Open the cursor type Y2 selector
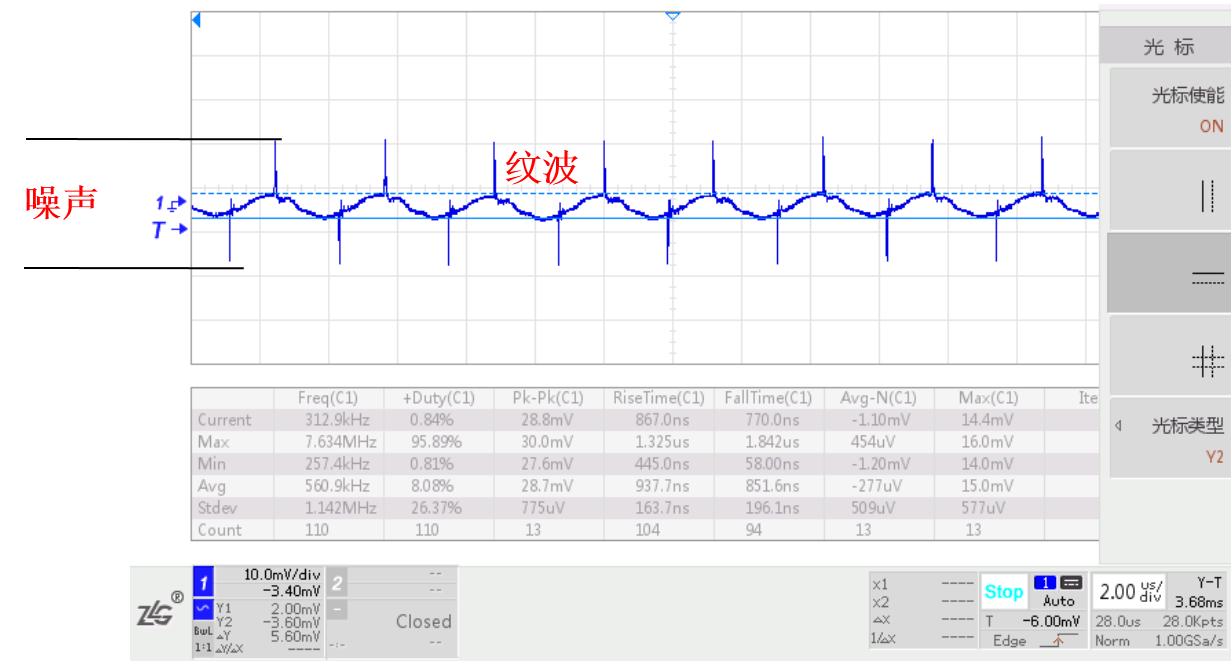The width and height of the screenshot is (1231, 661). tap(1166, 439)
